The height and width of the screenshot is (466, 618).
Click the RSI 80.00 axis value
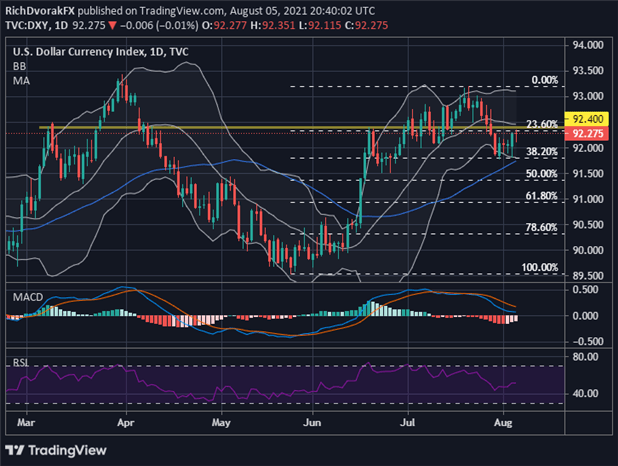click(585, 357)
